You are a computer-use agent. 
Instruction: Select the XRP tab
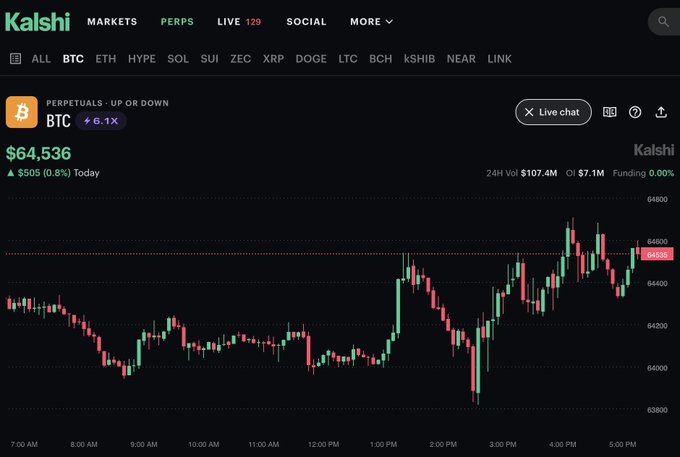click(x=273, y=59)
